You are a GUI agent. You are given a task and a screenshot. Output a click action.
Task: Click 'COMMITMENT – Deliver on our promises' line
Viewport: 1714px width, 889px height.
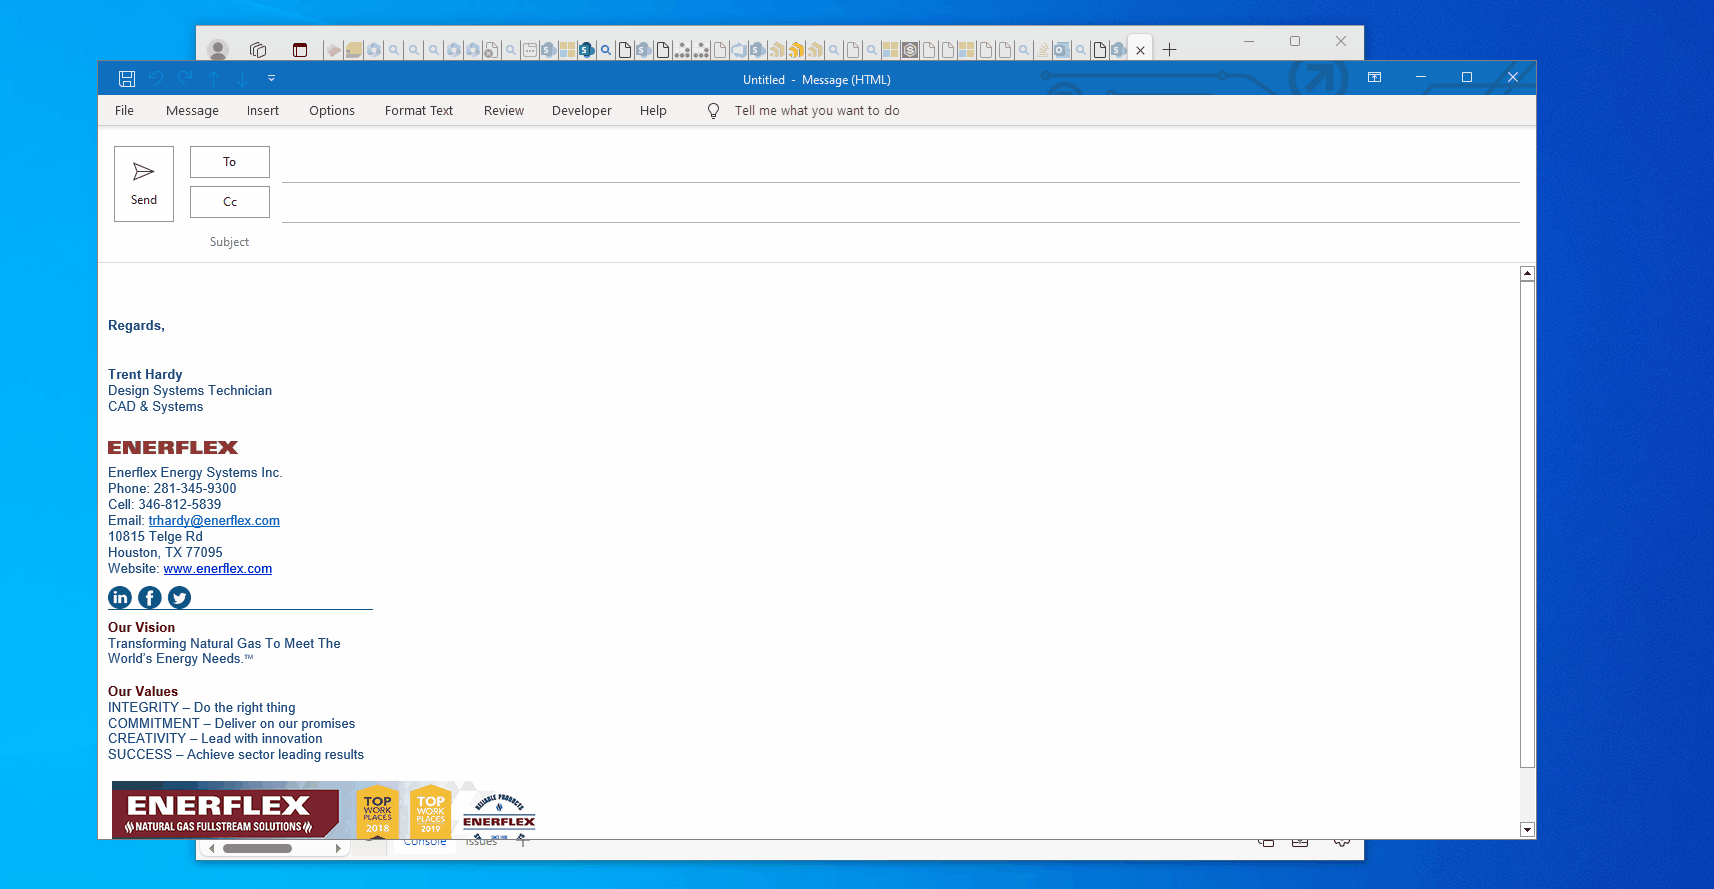[x=231, y=724]
